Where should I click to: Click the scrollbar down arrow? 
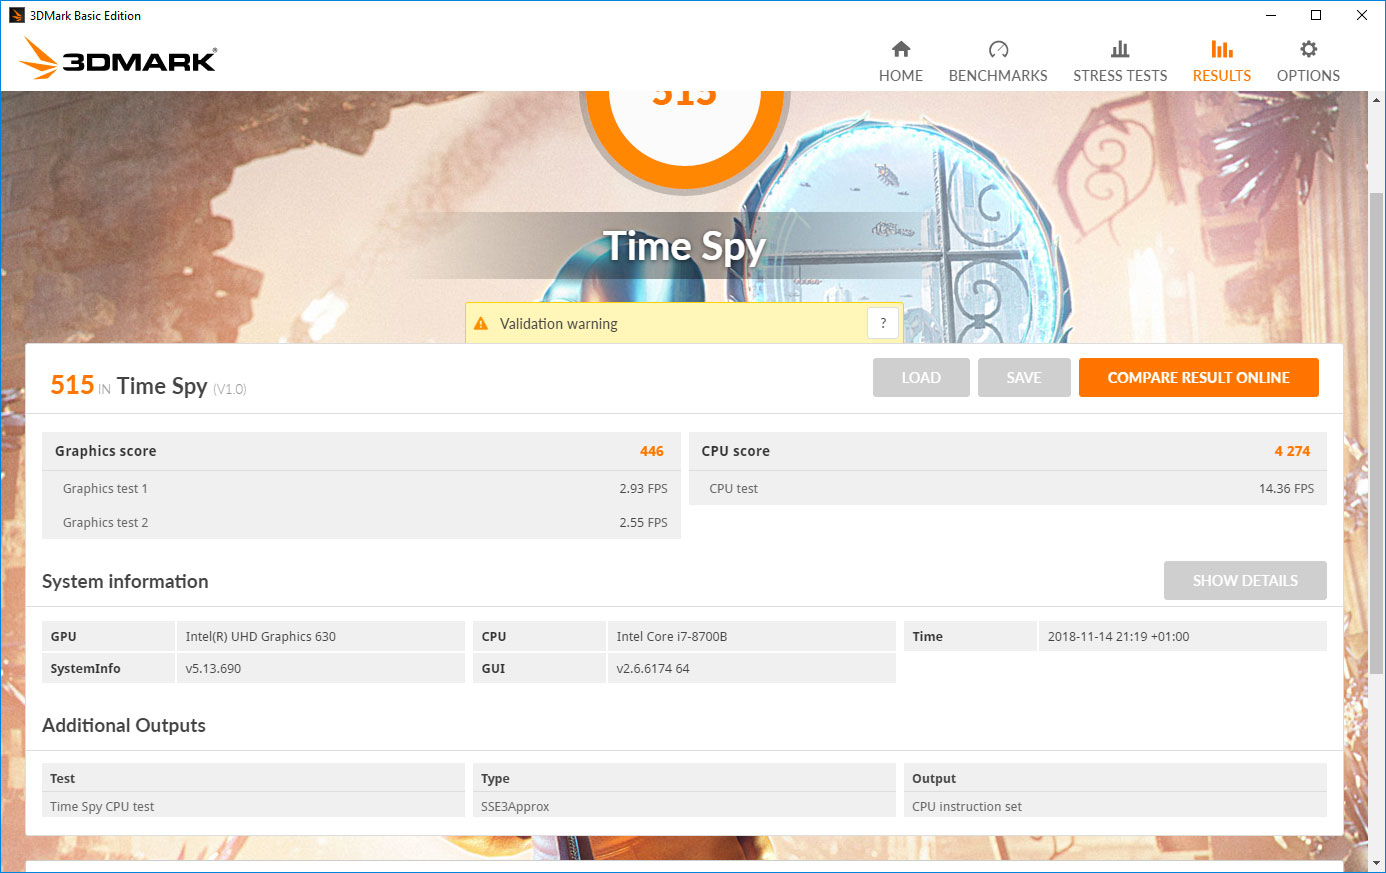point(1376,863)
